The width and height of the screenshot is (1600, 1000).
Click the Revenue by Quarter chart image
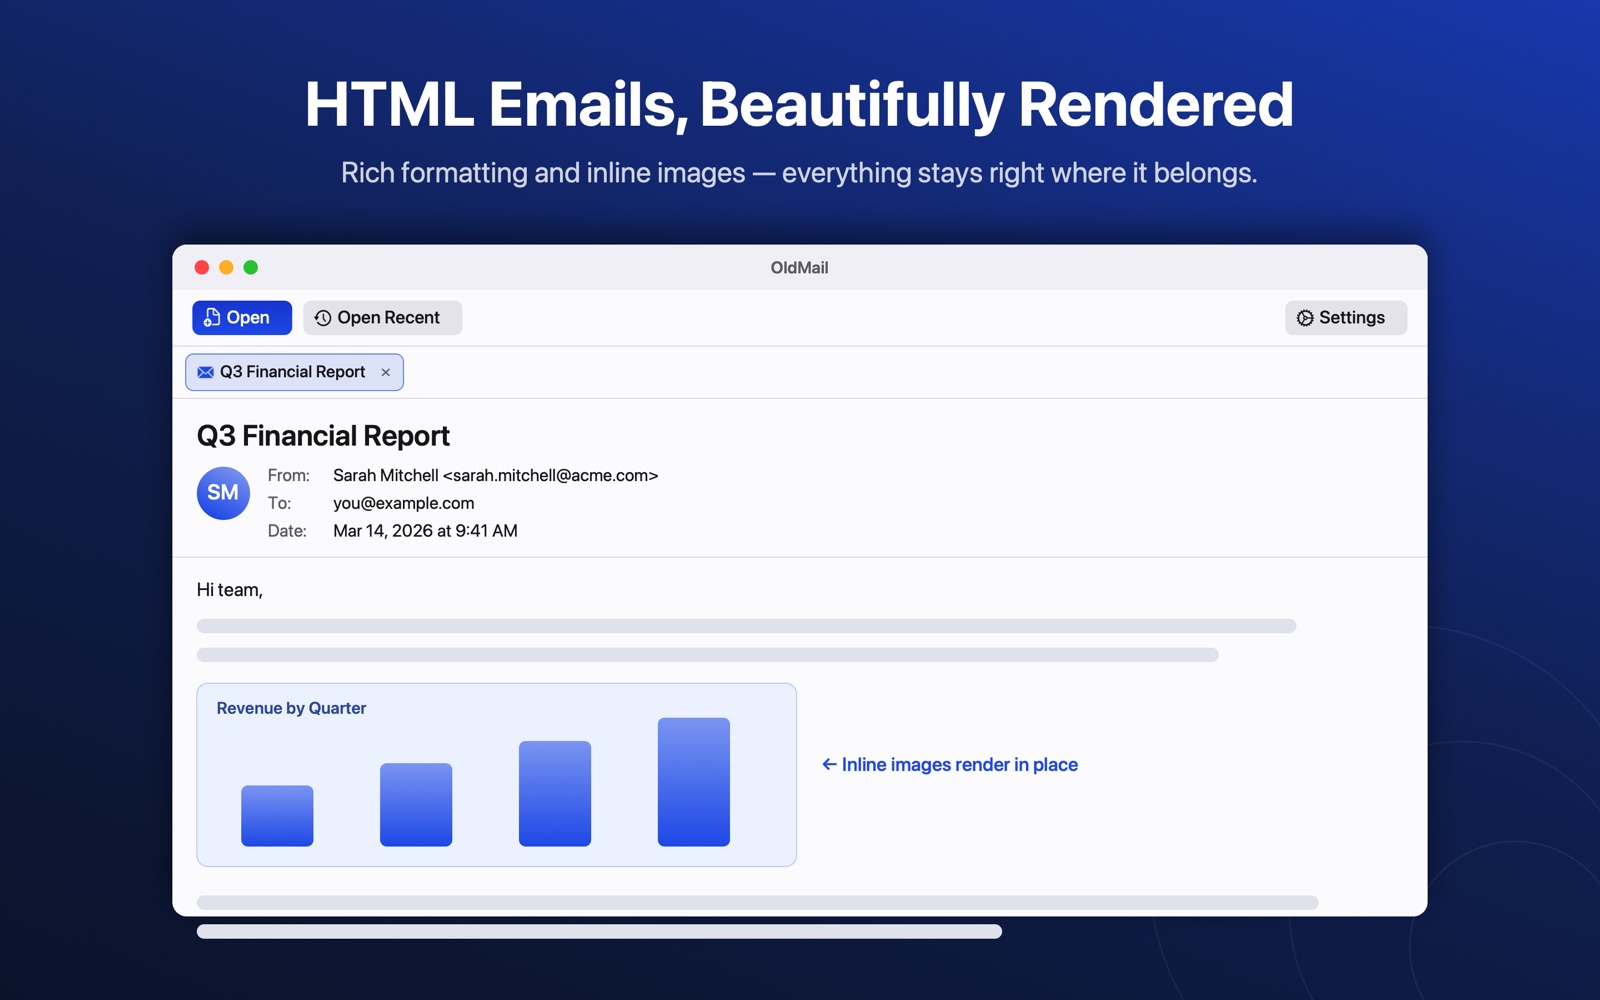coord(497,775)
